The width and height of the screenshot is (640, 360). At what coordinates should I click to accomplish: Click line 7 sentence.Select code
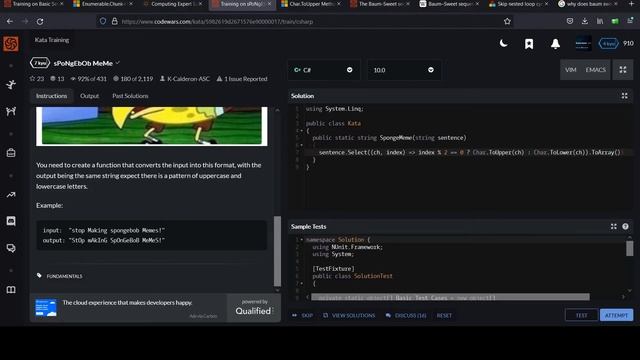pyautogui.click(x=469, y=152)
